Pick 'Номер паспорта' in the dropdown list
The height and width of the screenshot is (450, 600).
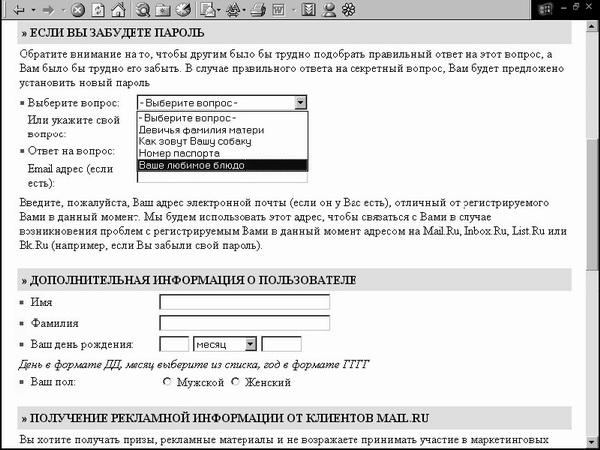pos(222,153)
